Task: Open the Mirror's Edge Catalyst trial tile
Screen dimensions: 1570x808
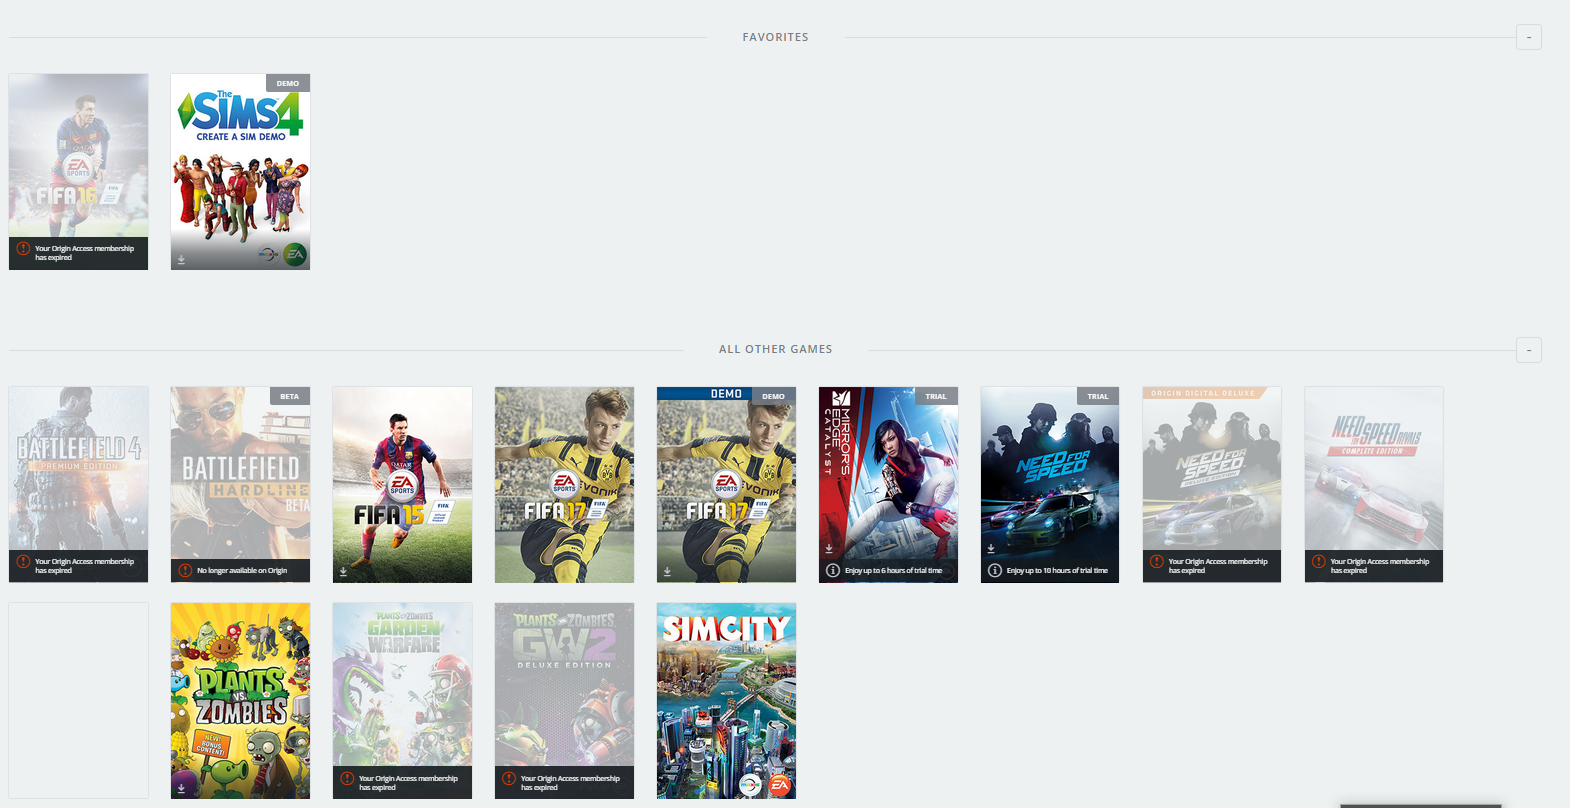Action: [888, 484]
